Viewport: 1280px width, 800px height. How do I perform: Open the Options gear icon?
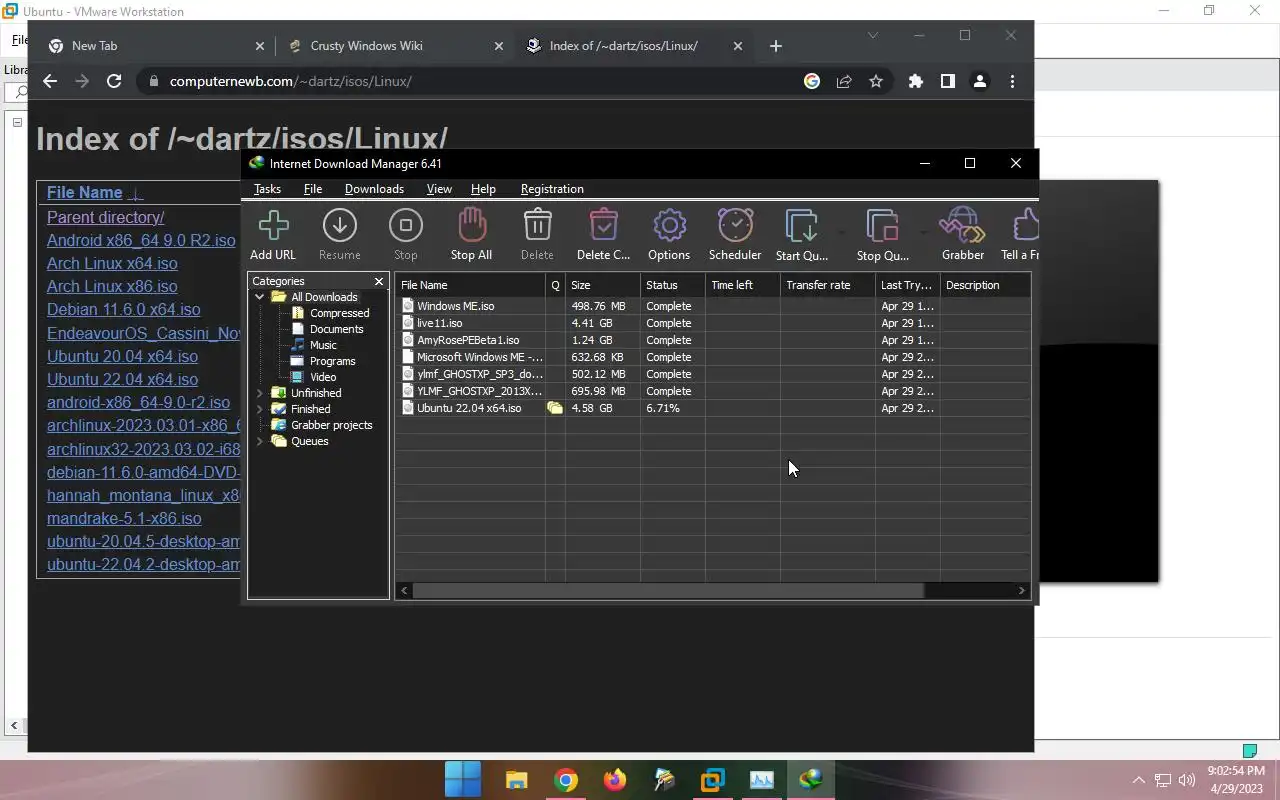[x=669, y=226]
